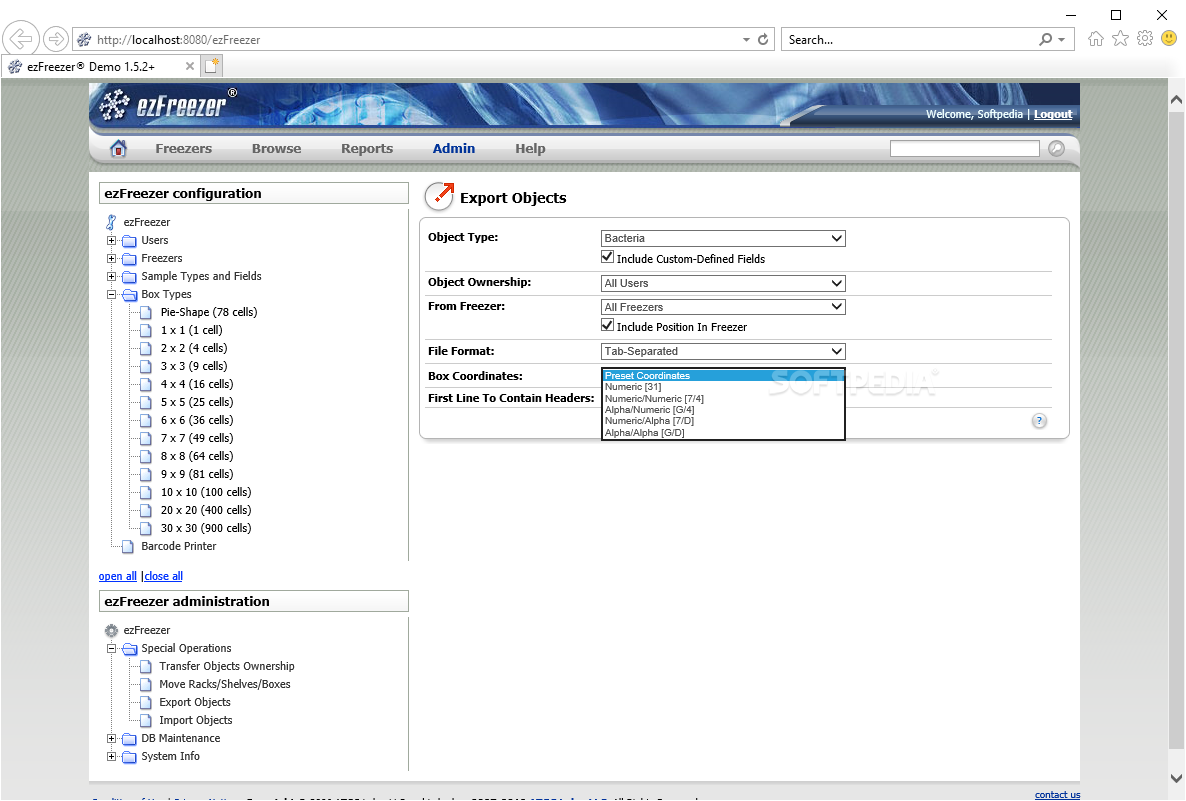1186x801 pixels.
Task: Click the help question mark icon
Action: point(1039,421)
